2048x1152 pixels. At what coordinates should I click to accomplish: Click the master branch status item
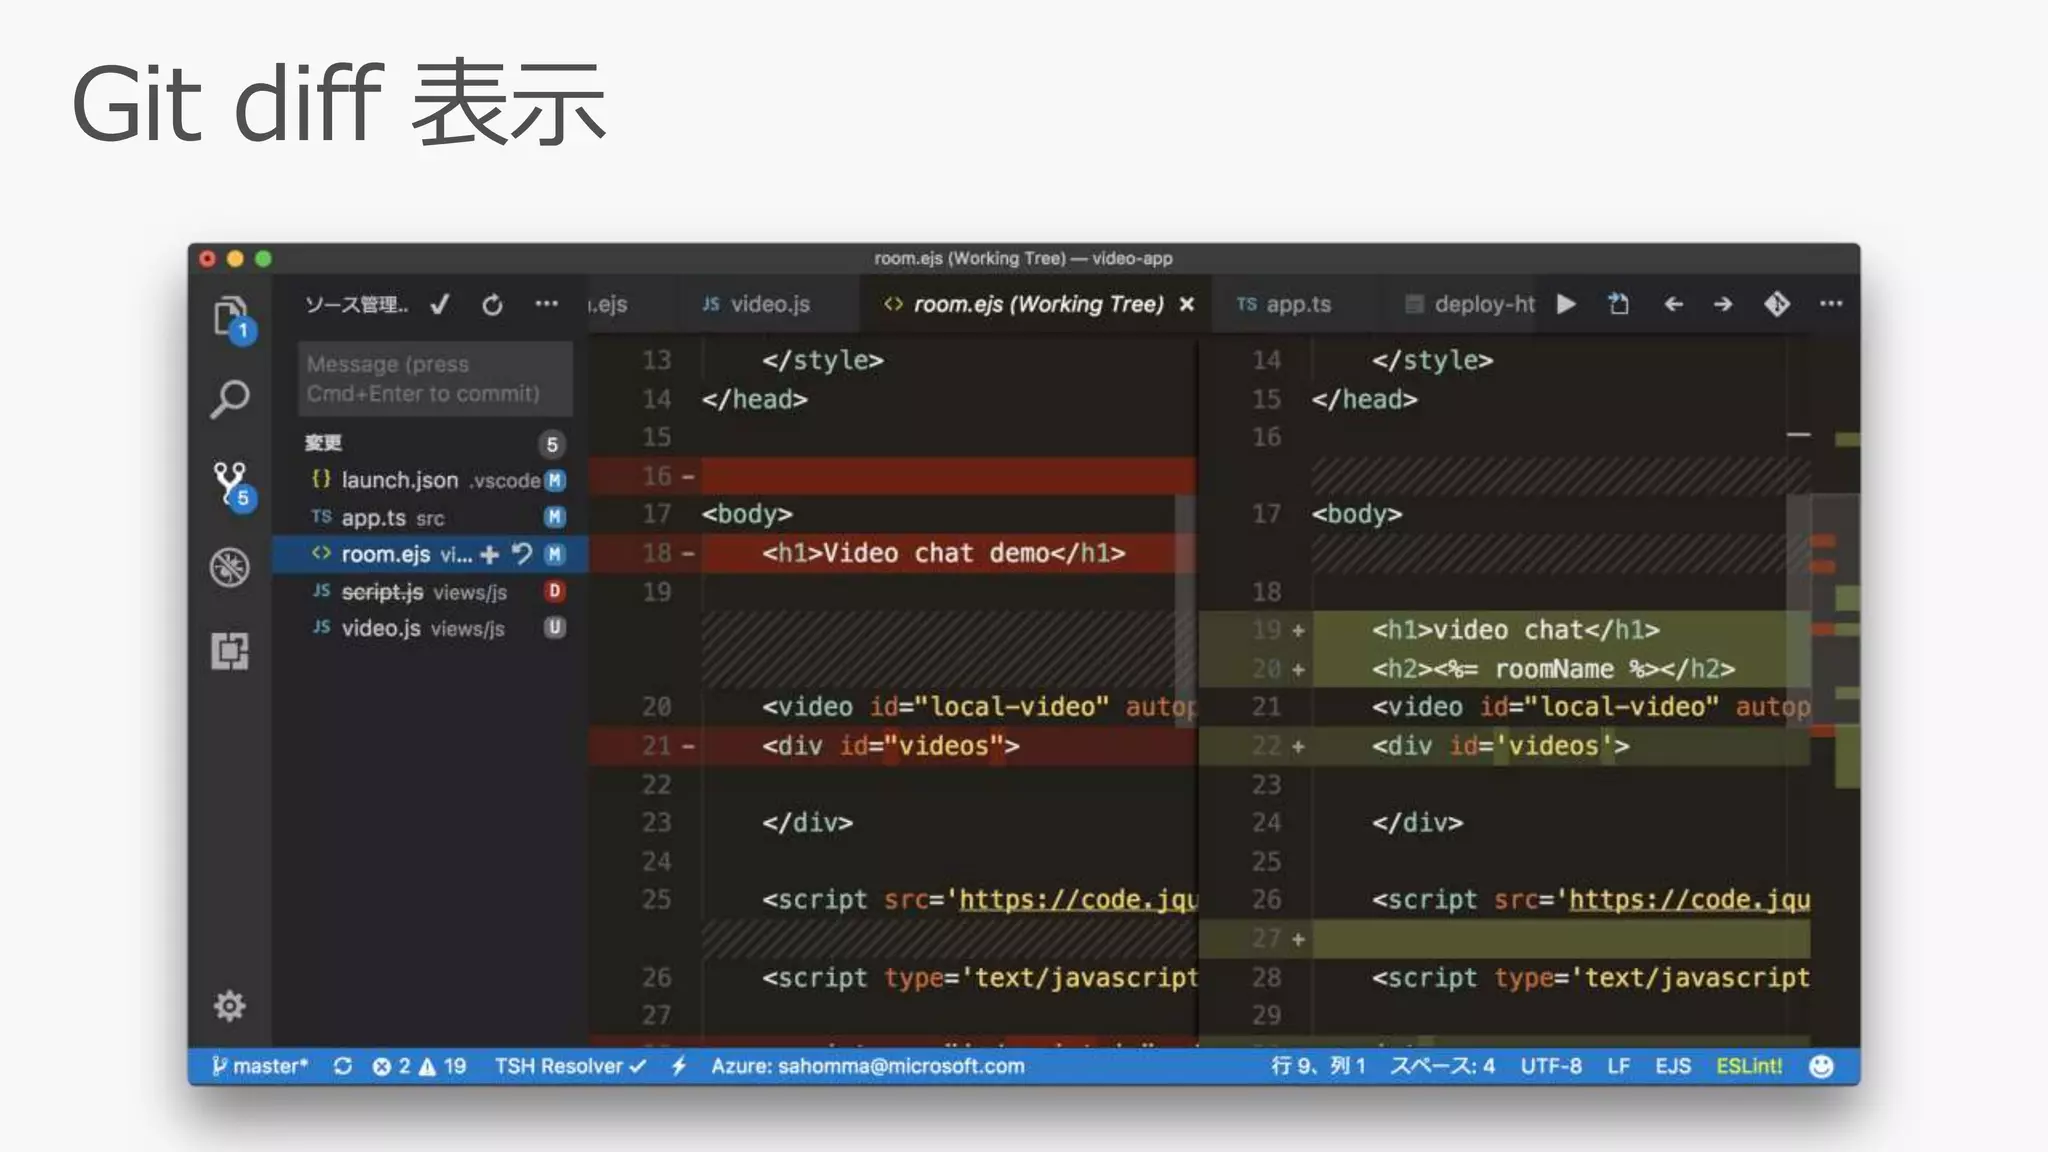(x=261, y=1066)
